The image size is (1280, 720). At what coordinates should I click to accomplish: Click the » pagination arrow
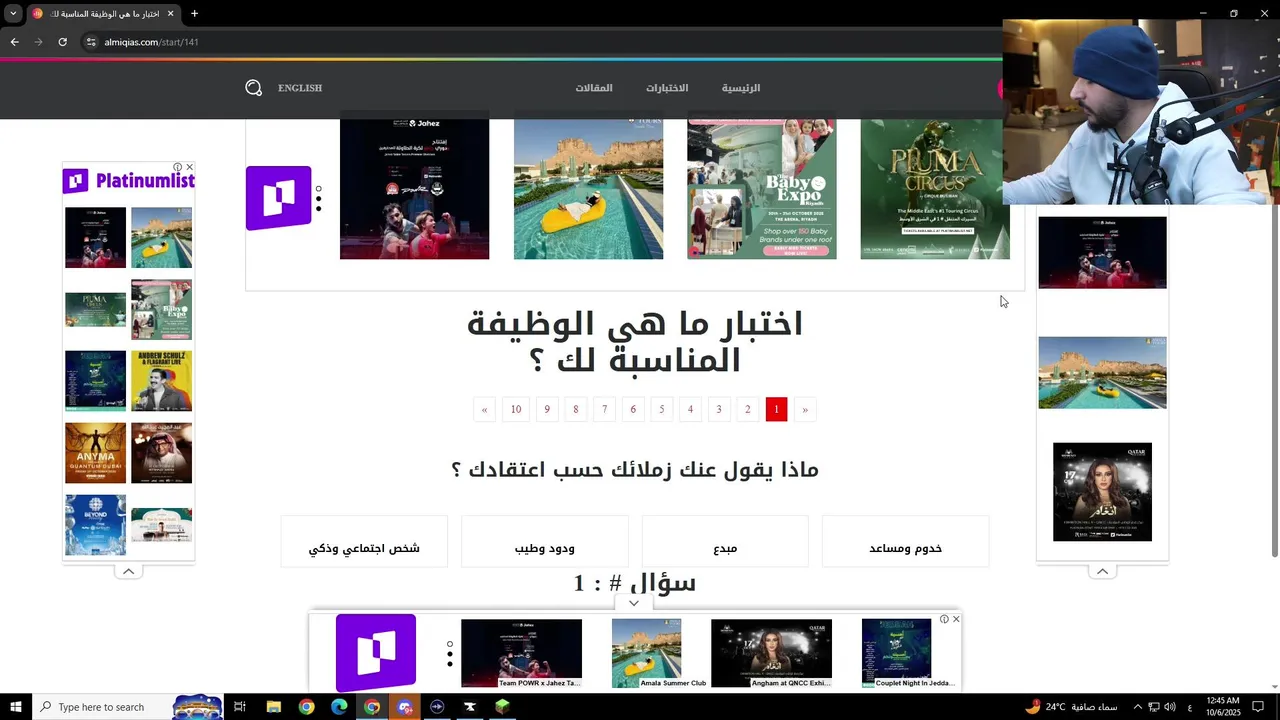coord(805,409)
